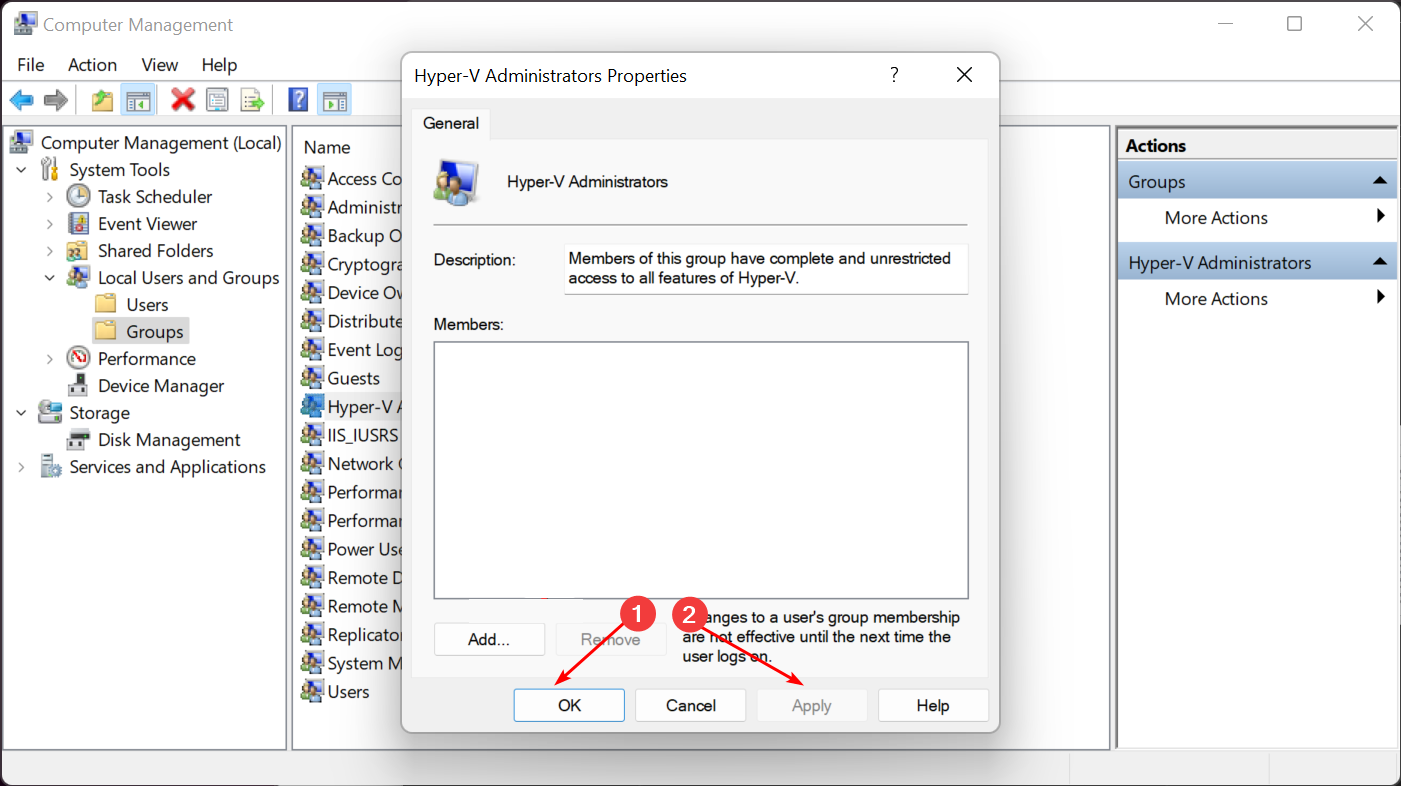Select the 'Event Log' group row
The height and width of the screenshot is (786, 1401).
tap(351, 350)
